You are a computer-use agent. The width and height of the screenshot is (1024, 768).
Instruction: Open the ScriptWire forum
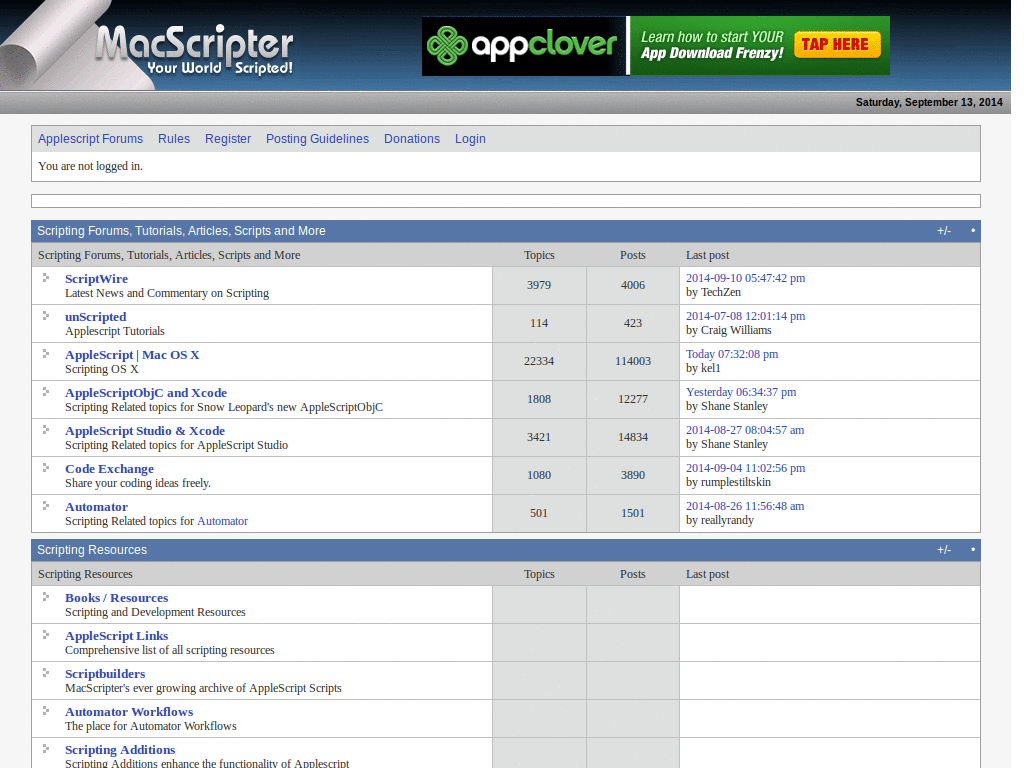click(x=97, y=279)
